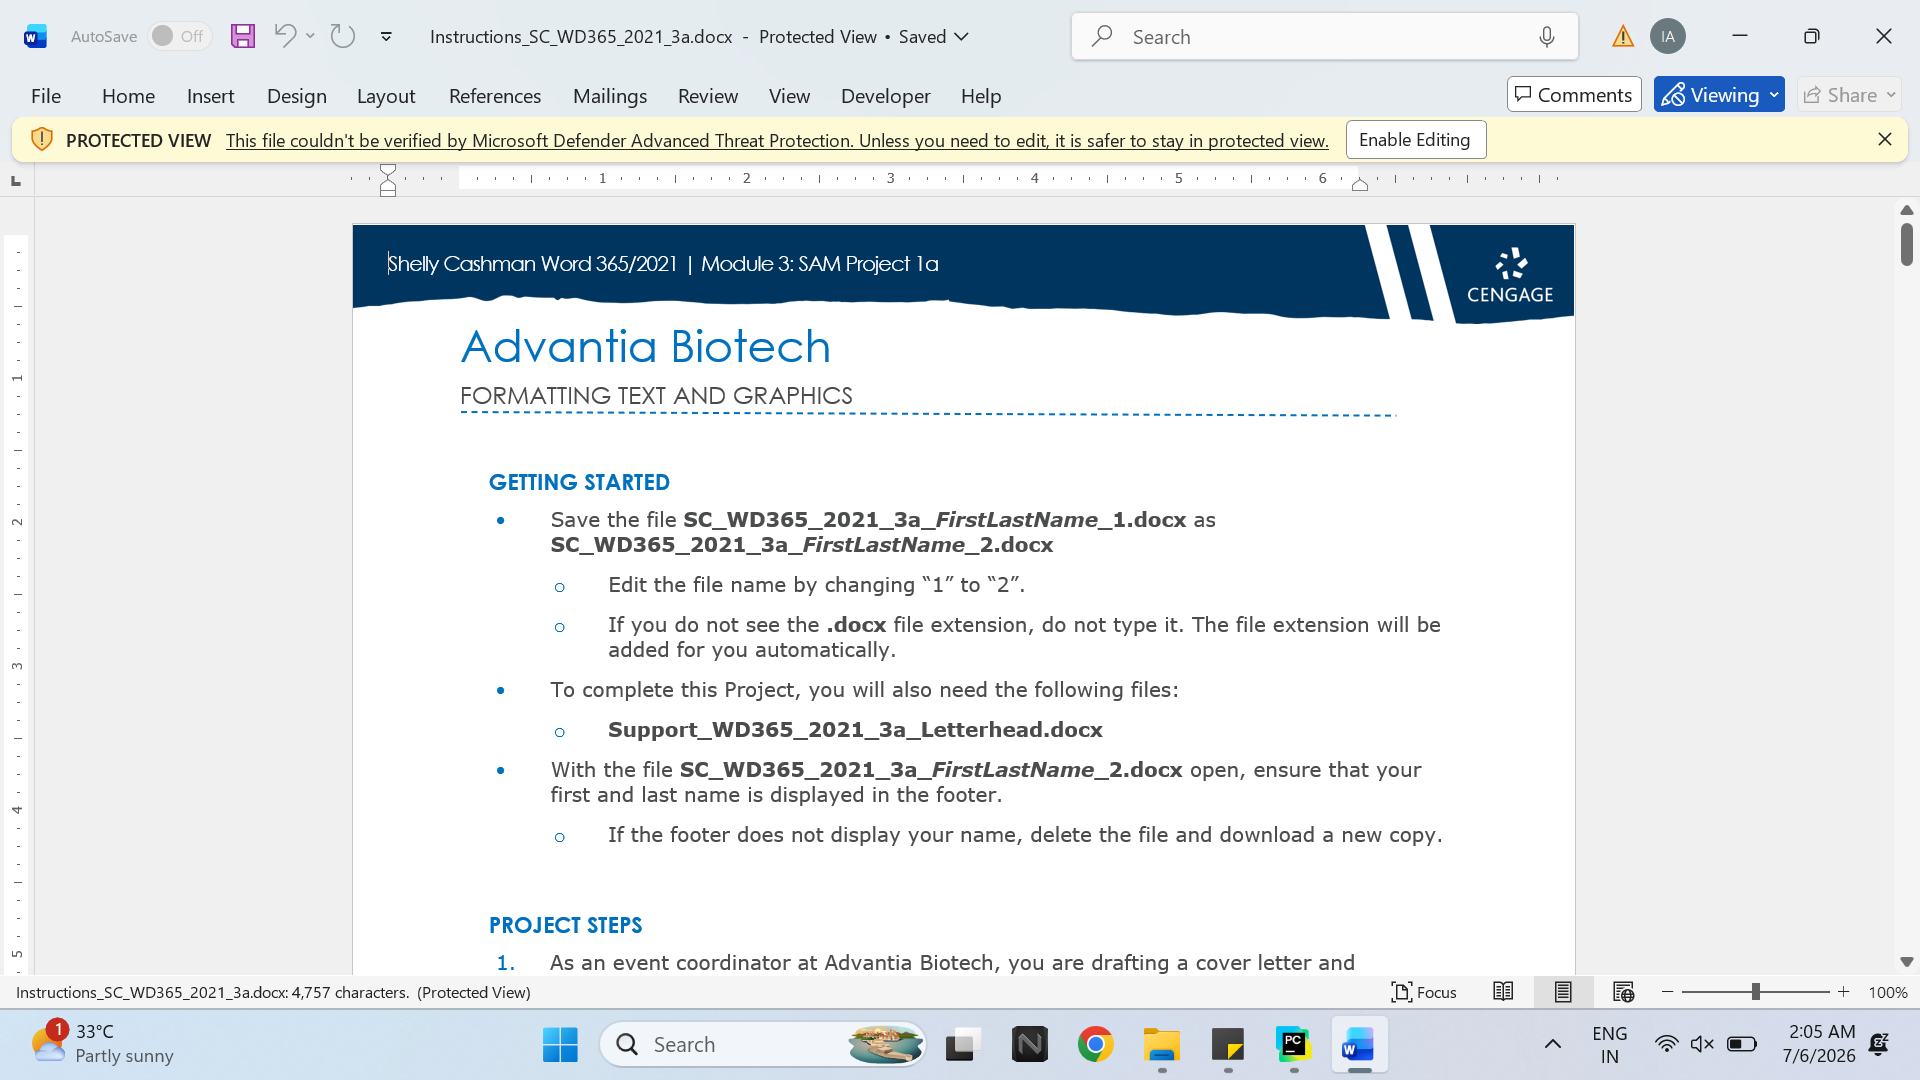Toggle the AutoSave switch

pyautogui.click(x=179, y=36)
